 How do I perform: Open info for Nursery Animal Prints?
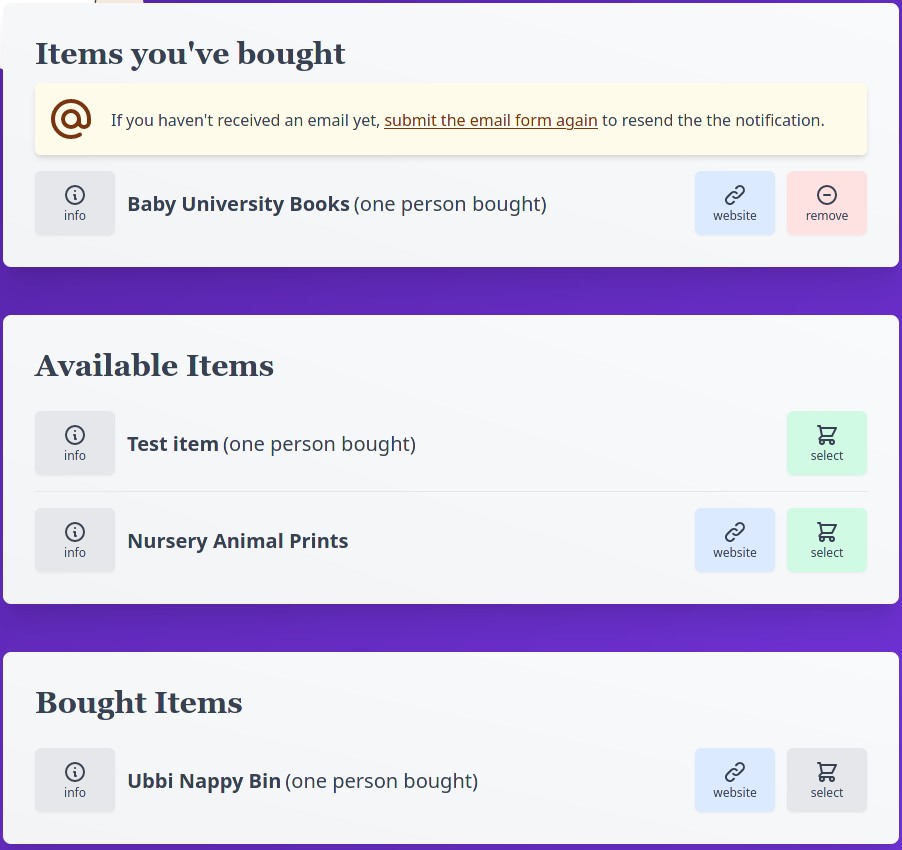[x=75, y=540]
